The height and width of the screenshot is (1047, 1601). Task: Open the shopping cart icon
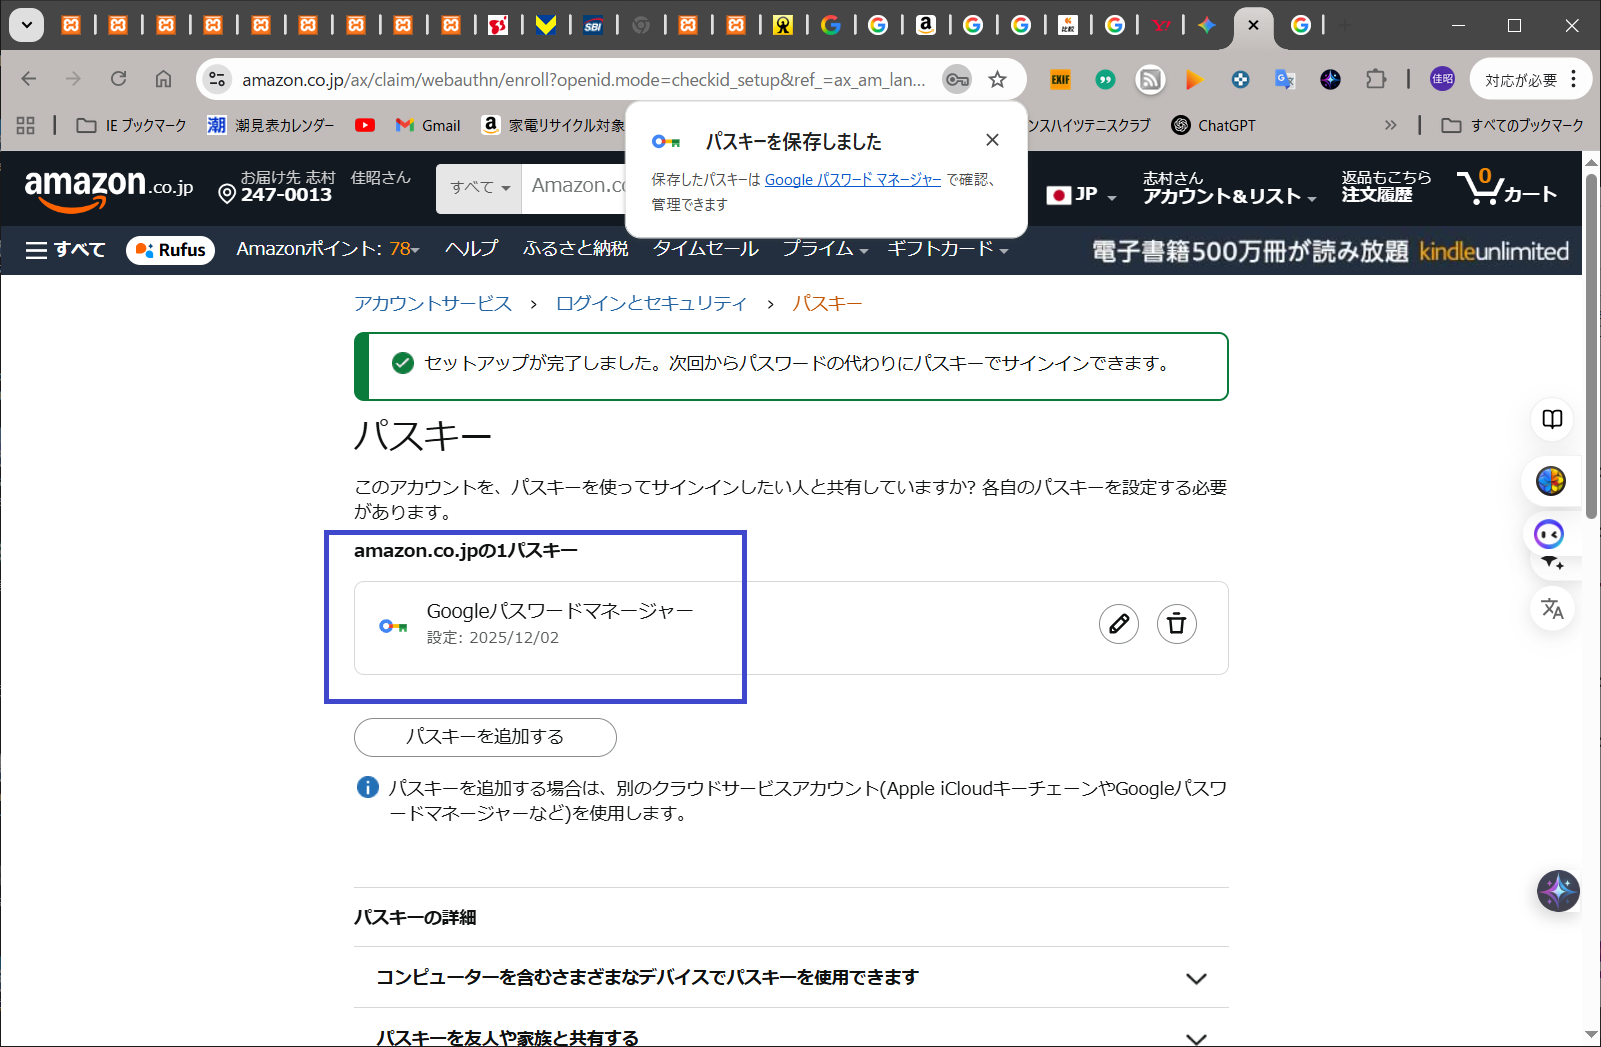1506,188
